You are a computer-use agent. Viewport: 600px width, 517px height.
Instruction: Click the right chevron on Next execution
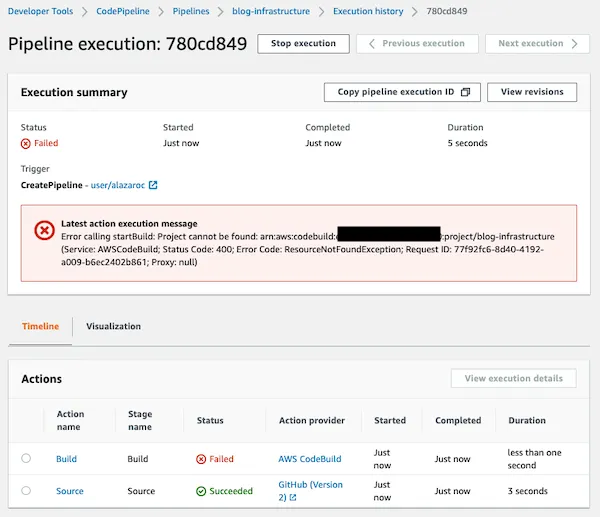(574, 44)
